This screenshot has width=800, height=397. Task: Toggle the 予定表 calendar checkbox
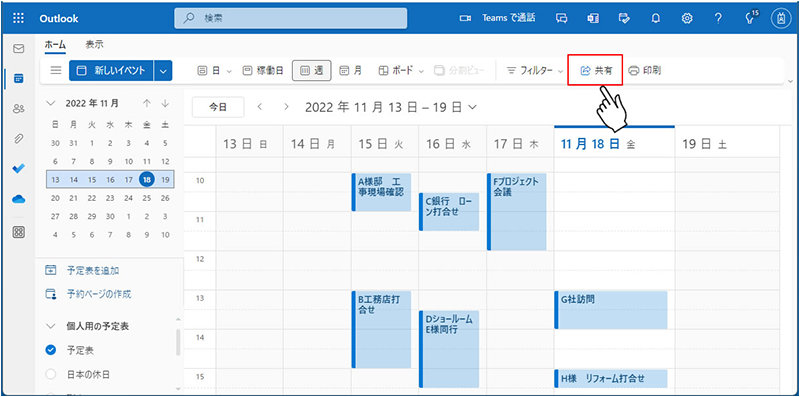(x=50, y=350)
